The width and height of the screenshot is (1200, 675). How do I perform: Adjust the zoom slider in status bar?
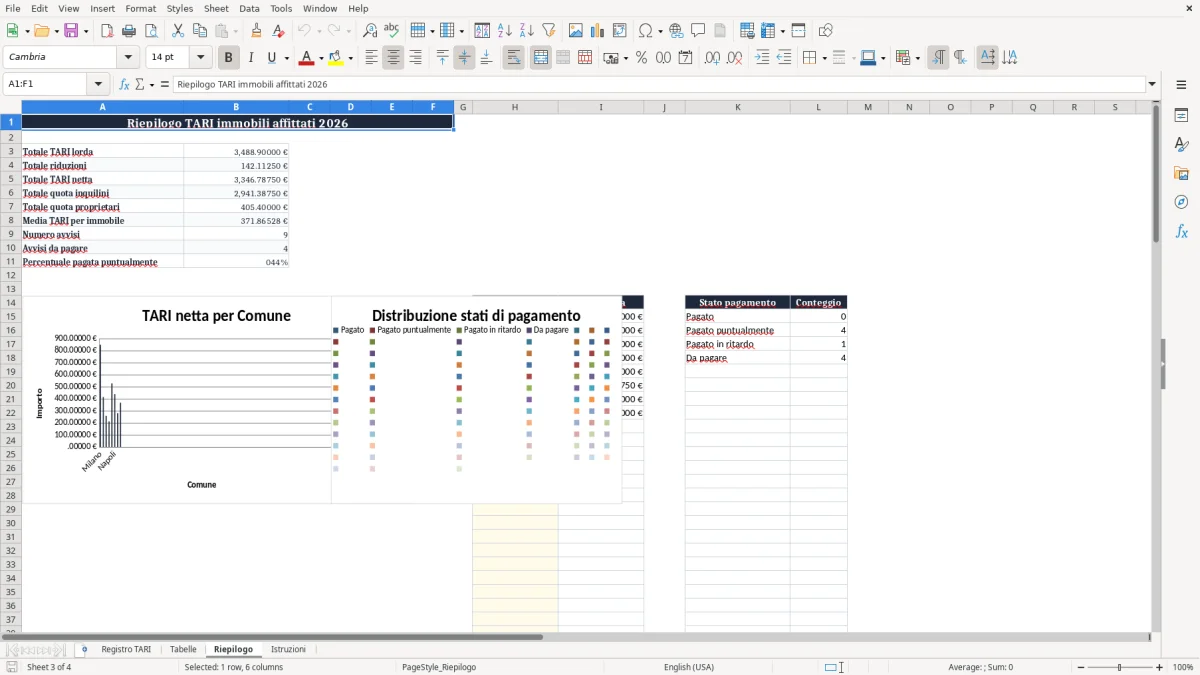1120,667
